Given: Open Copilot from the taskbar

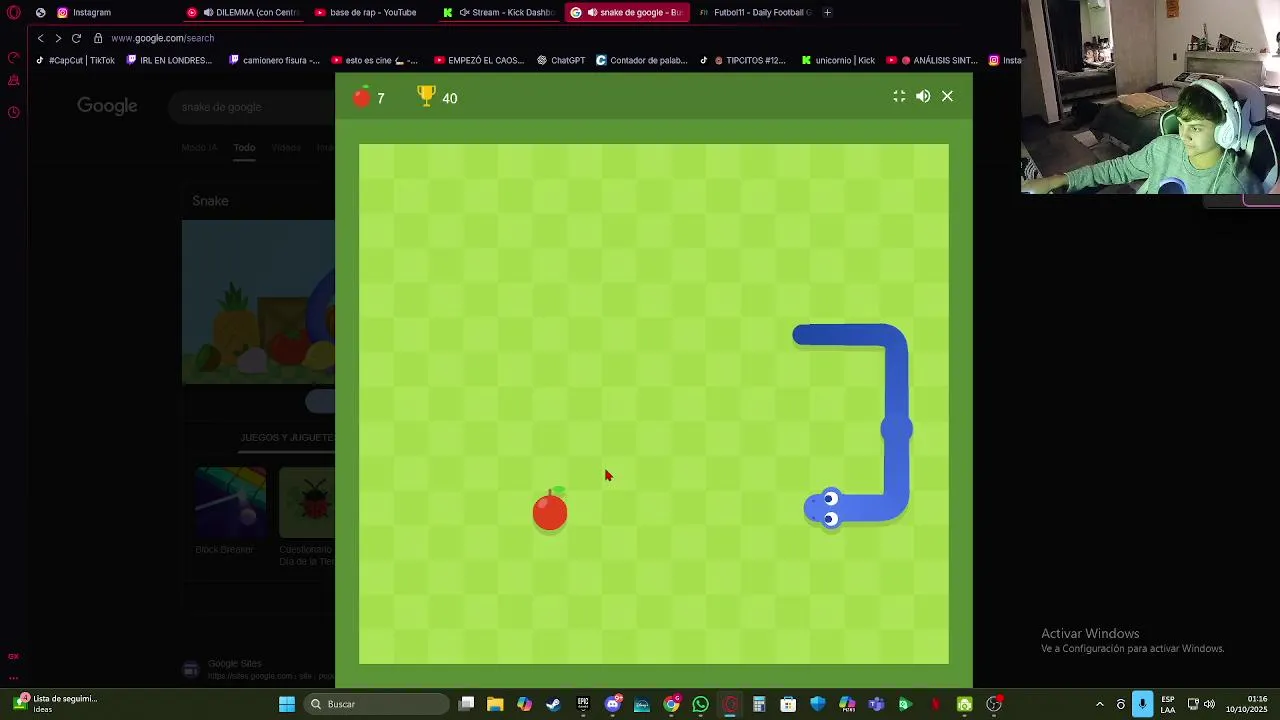Looking at the screenshot, I should pos(524,704).
